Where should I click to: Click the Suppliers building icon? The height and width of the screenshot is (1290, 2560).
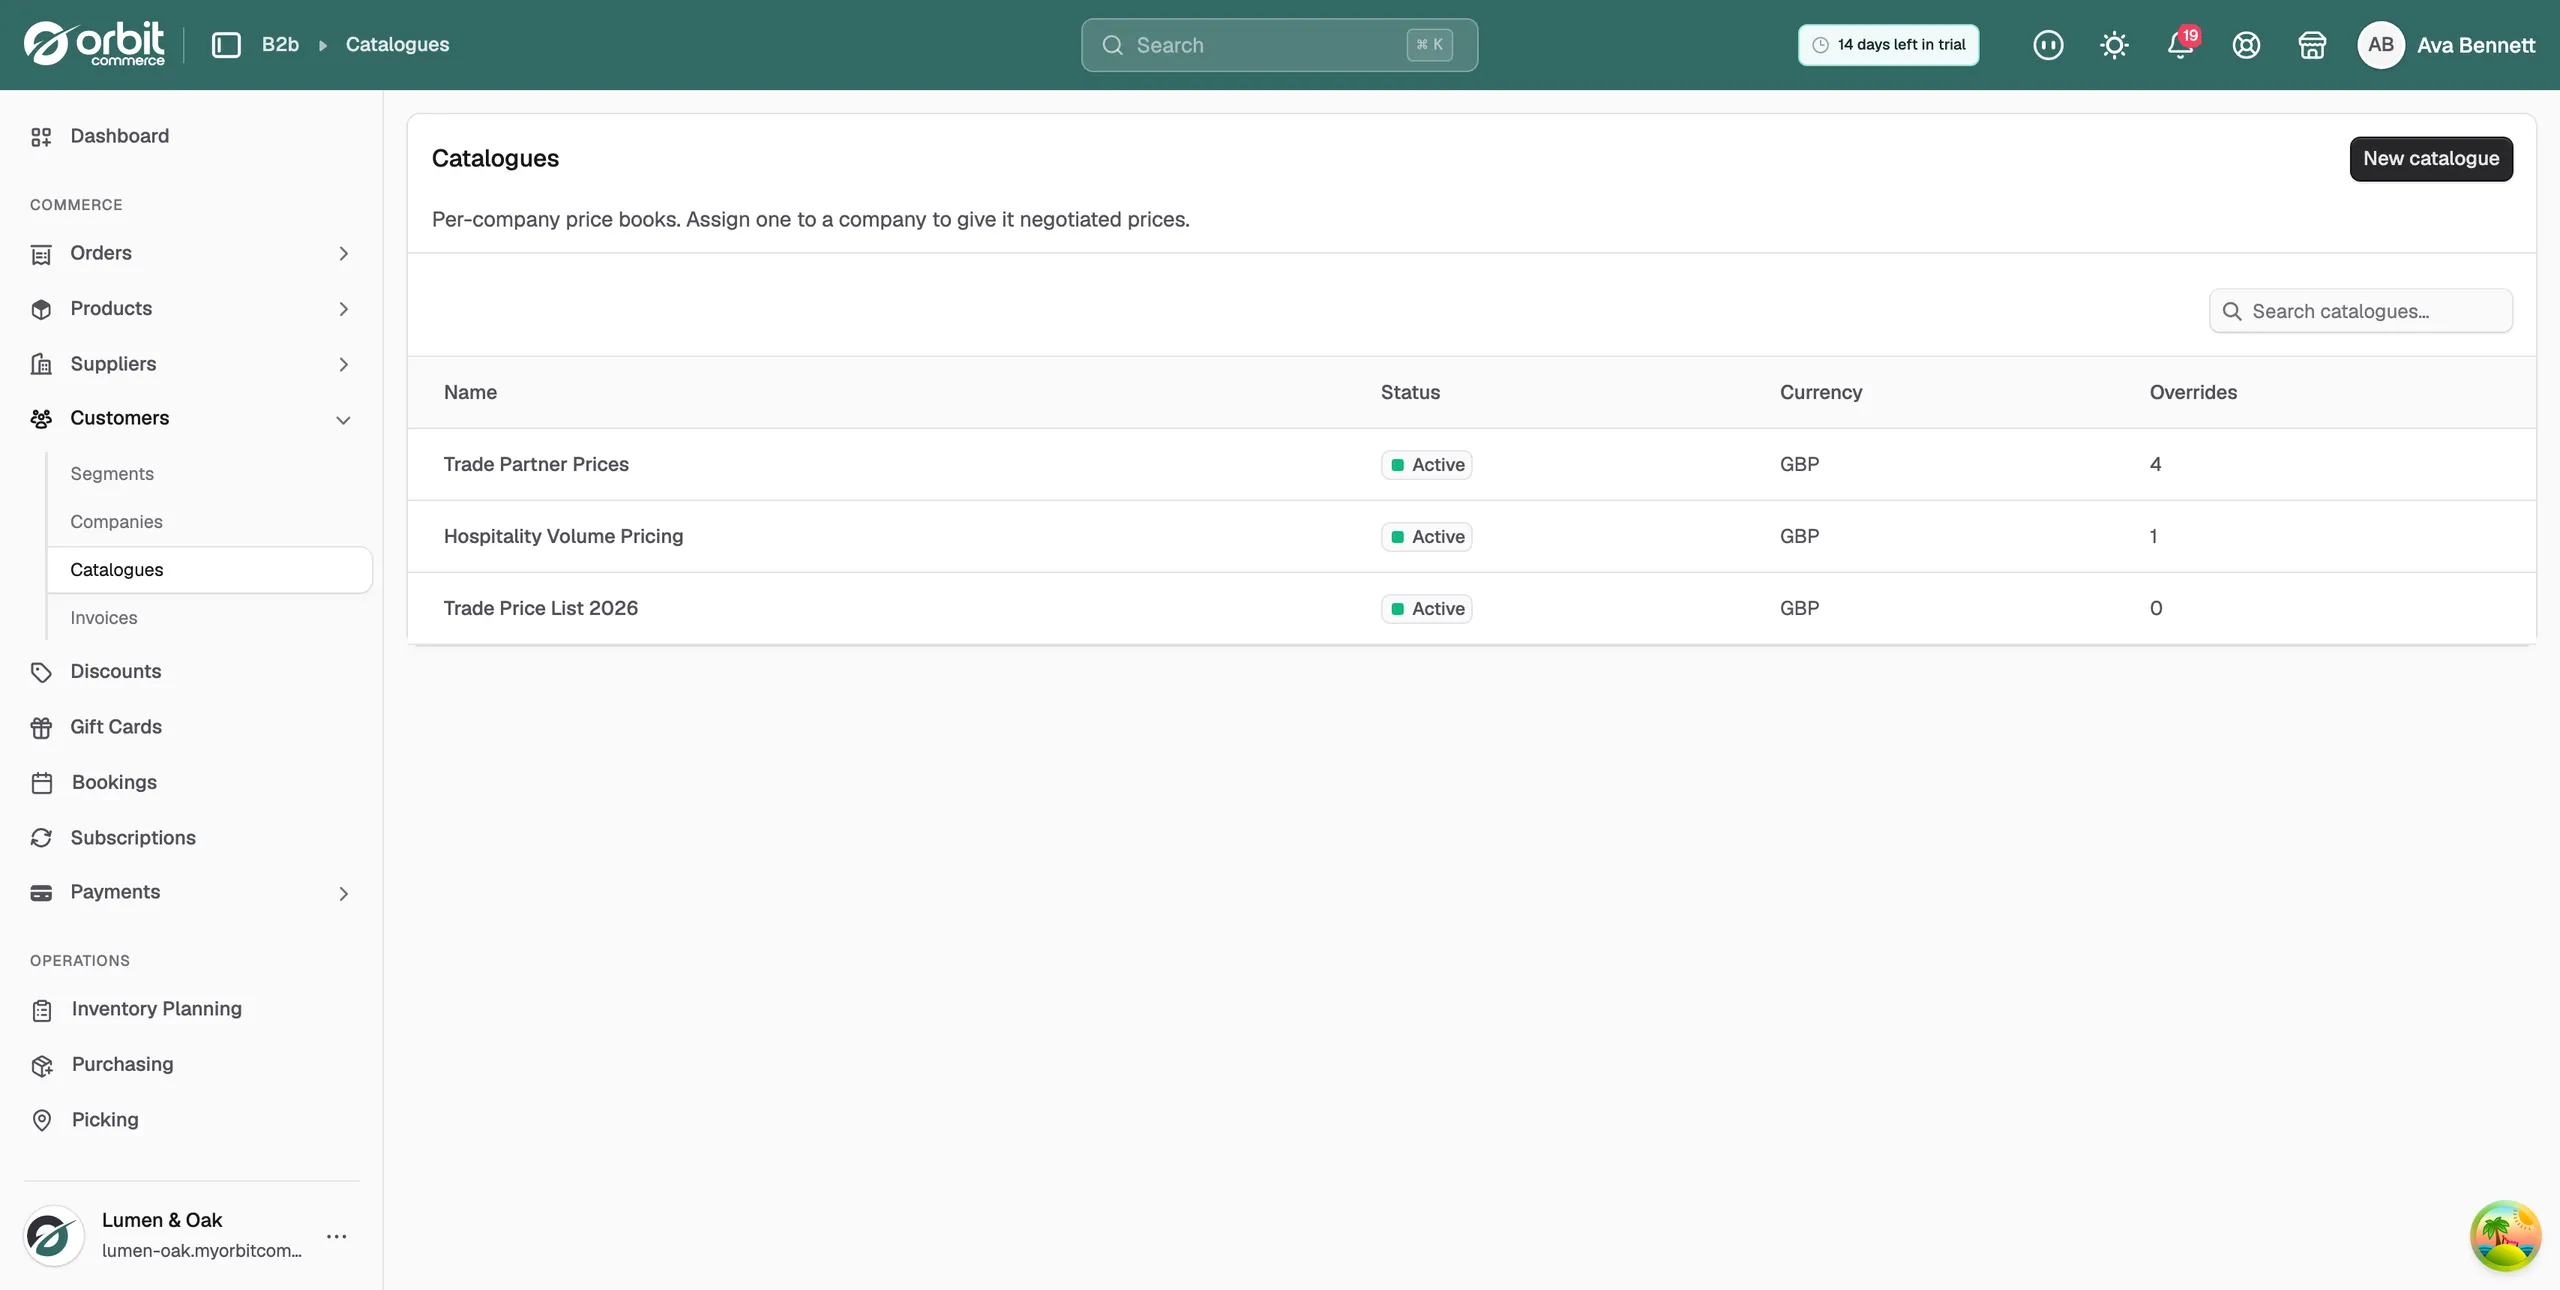click(41, 364)
